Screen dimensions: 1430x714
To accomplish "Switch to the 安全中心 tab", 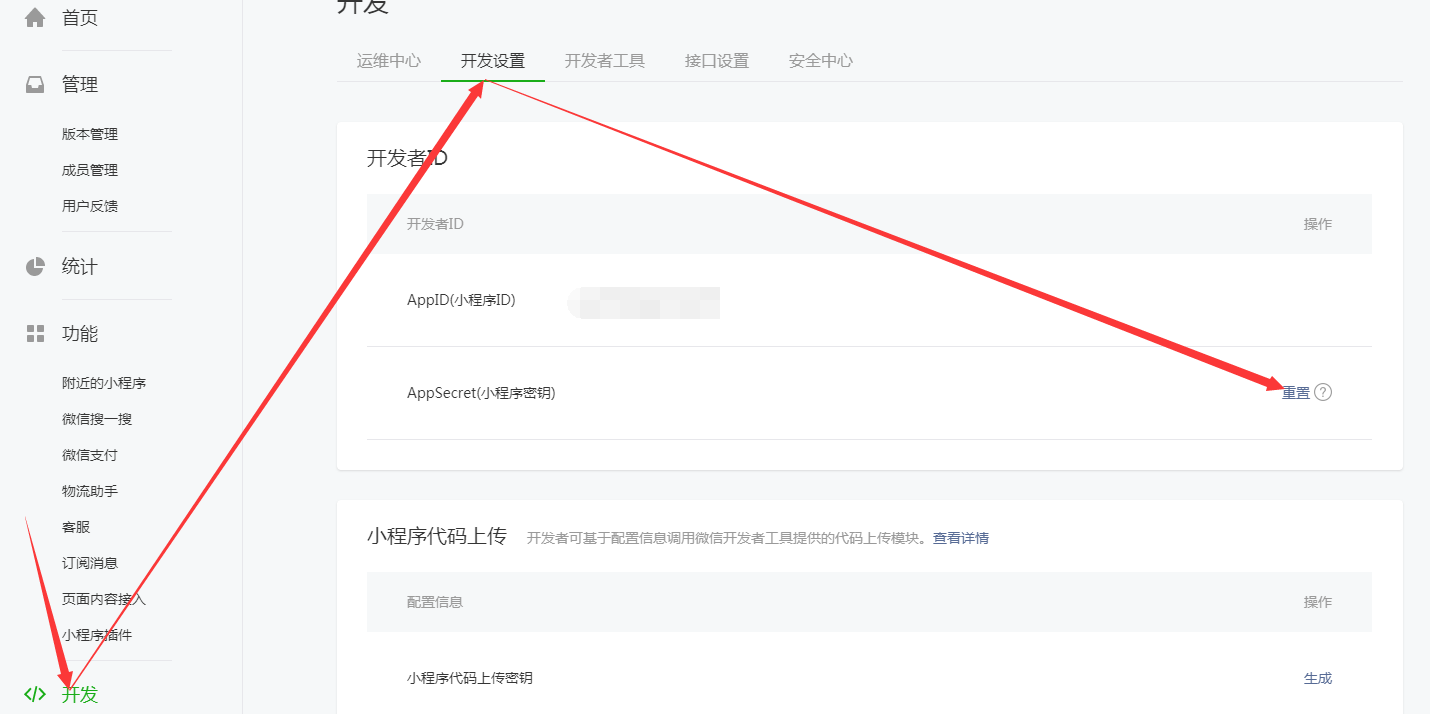I will click(x=821, y=61).
